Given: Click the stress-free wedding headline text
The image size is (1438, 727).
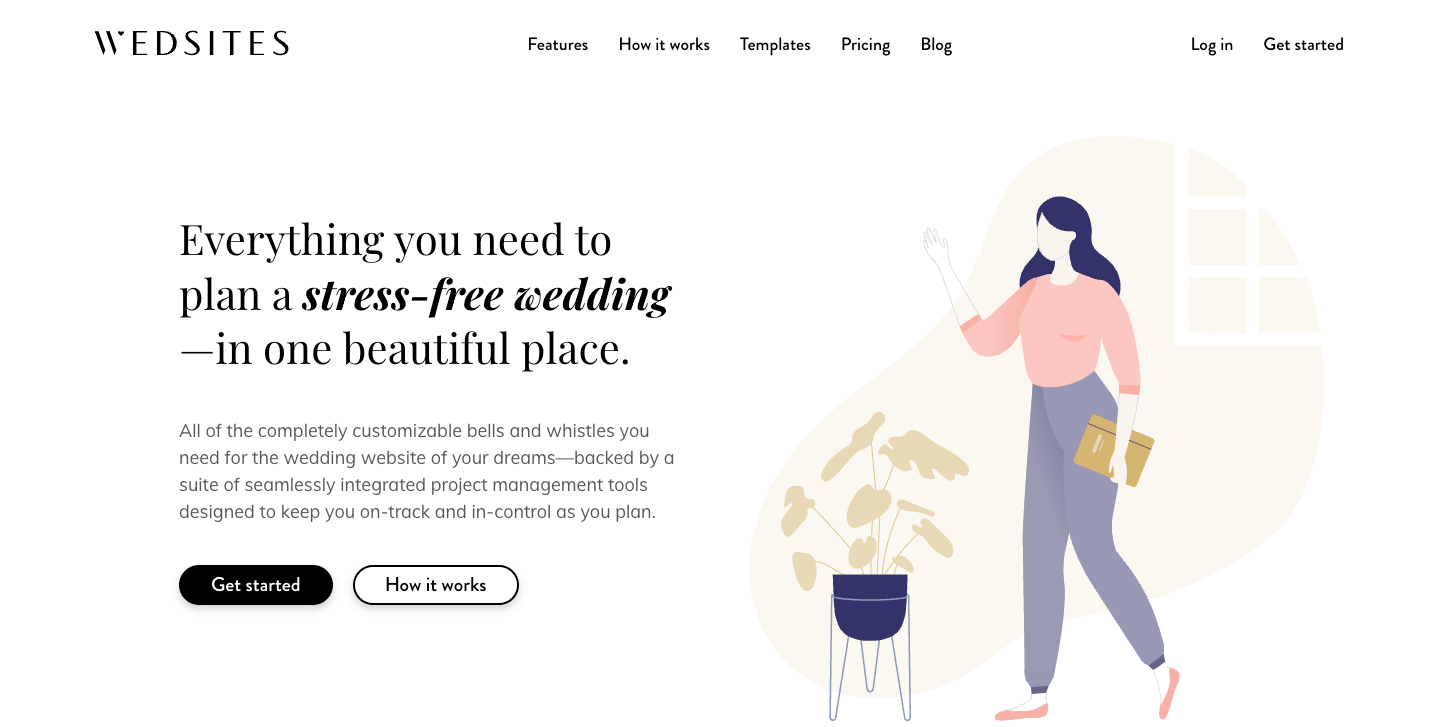Looking at the screenshot, I should (486, 295).
